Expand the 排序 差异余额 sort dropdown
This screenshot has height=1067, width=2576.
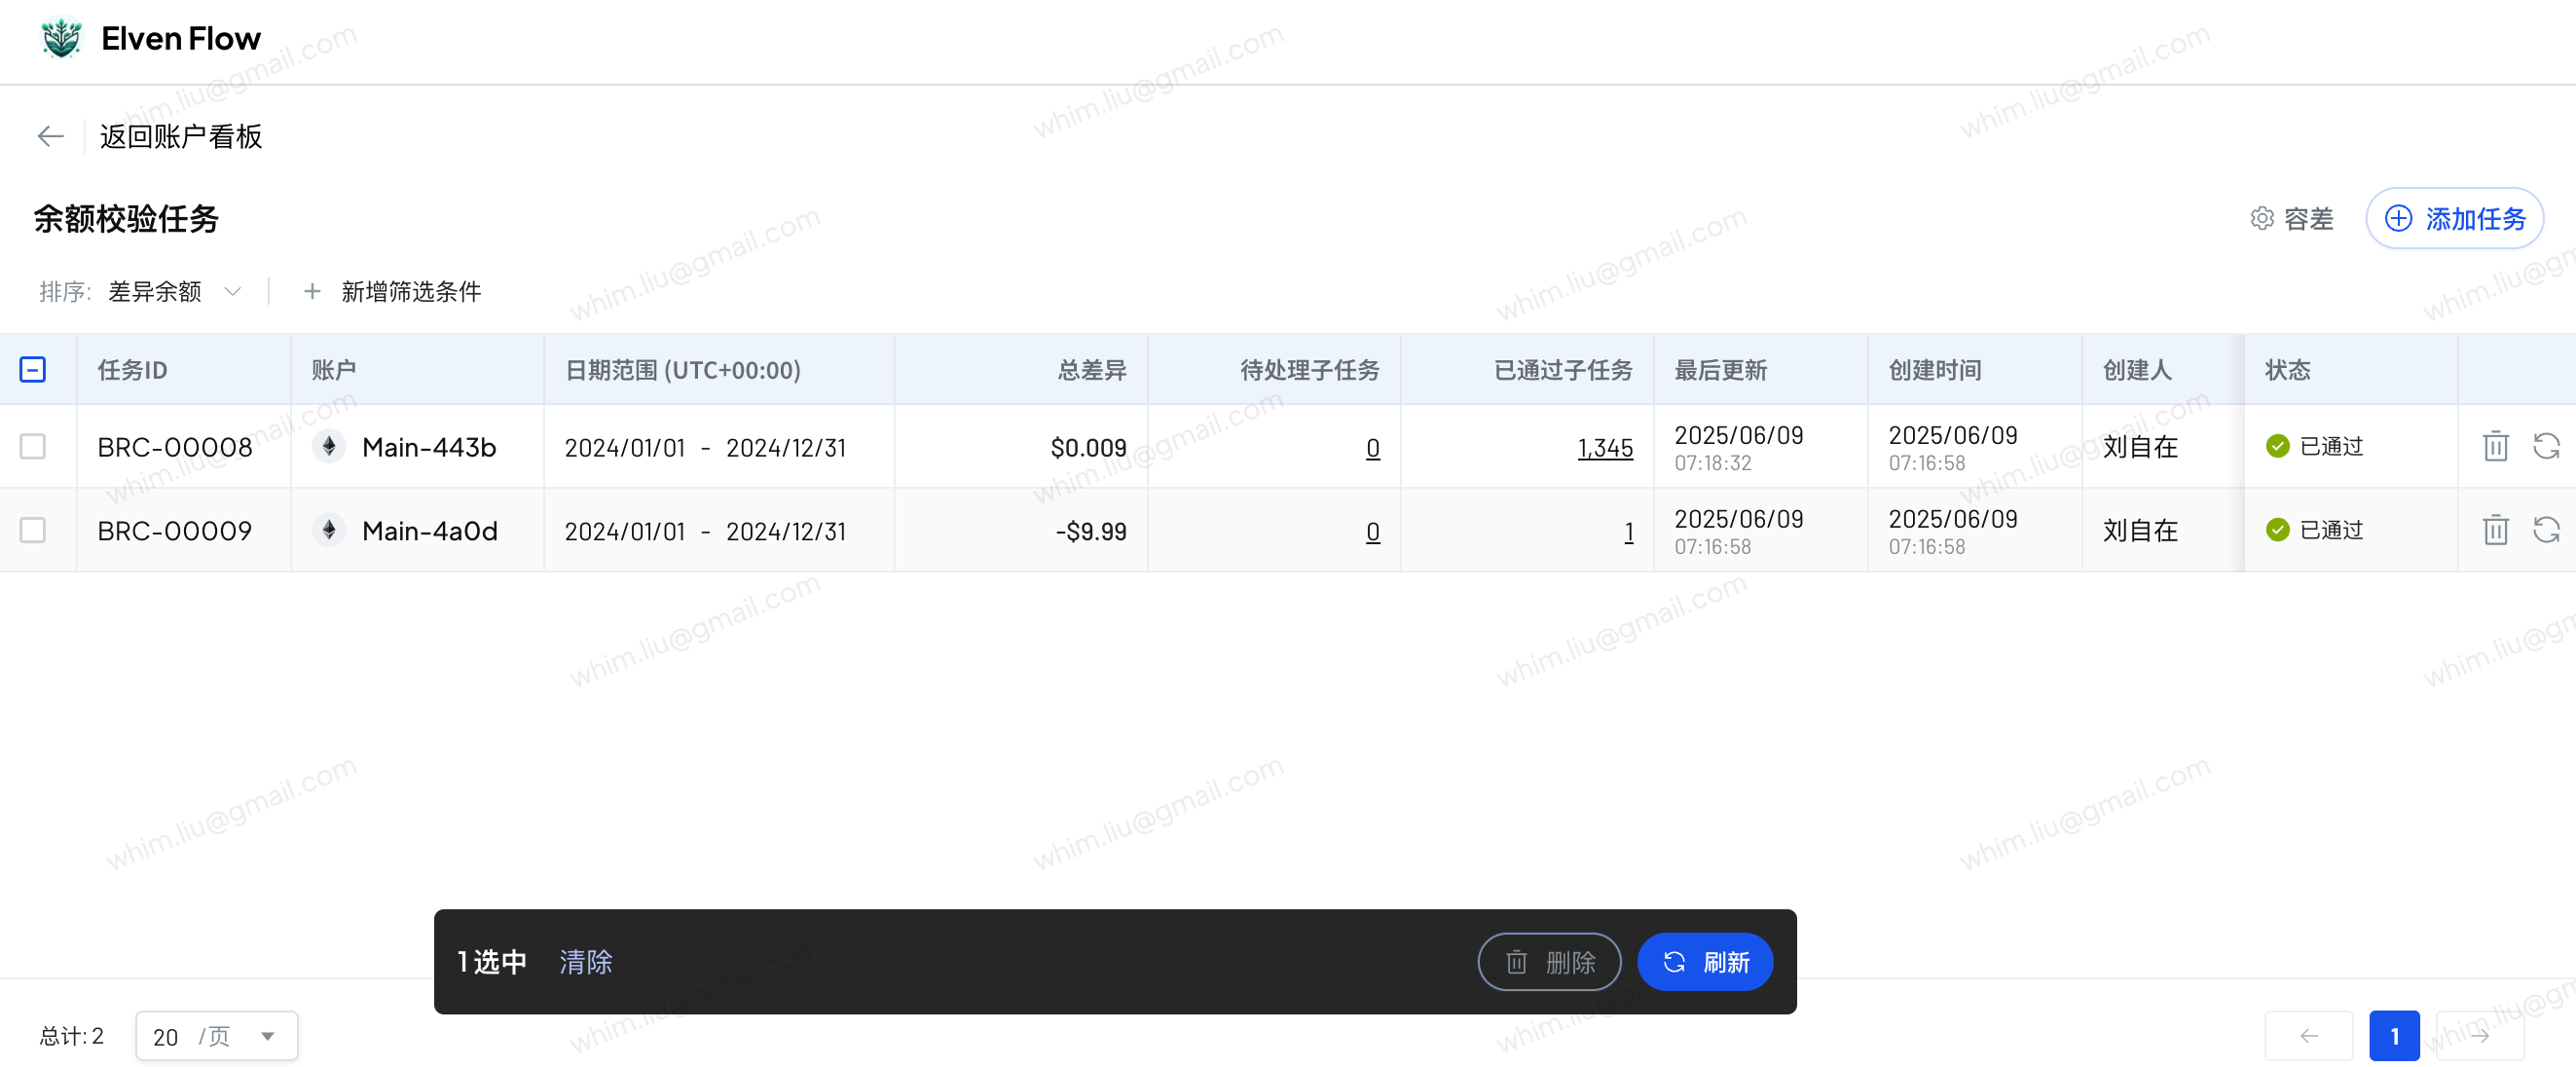(174, 291)
